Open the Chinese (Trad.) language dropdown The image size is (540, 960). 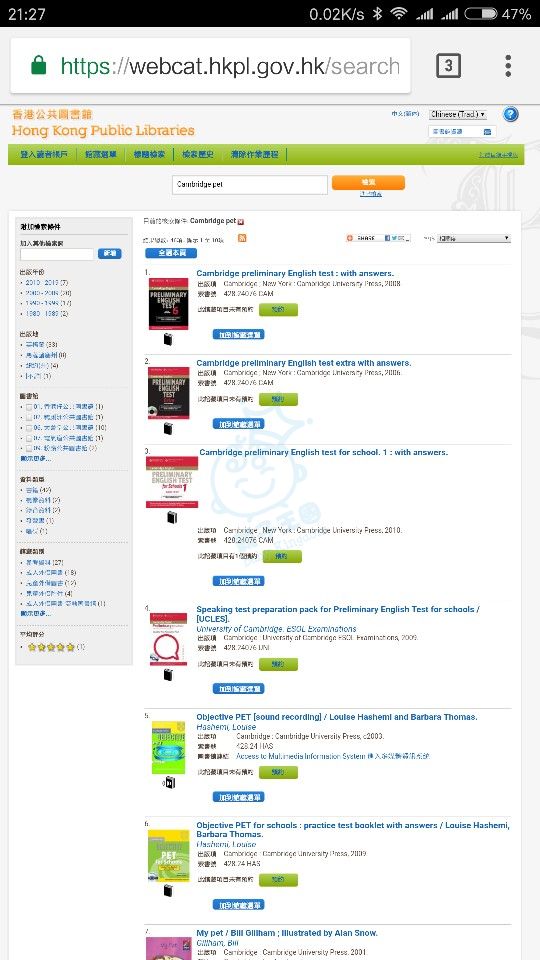click(x=457, y=114)
